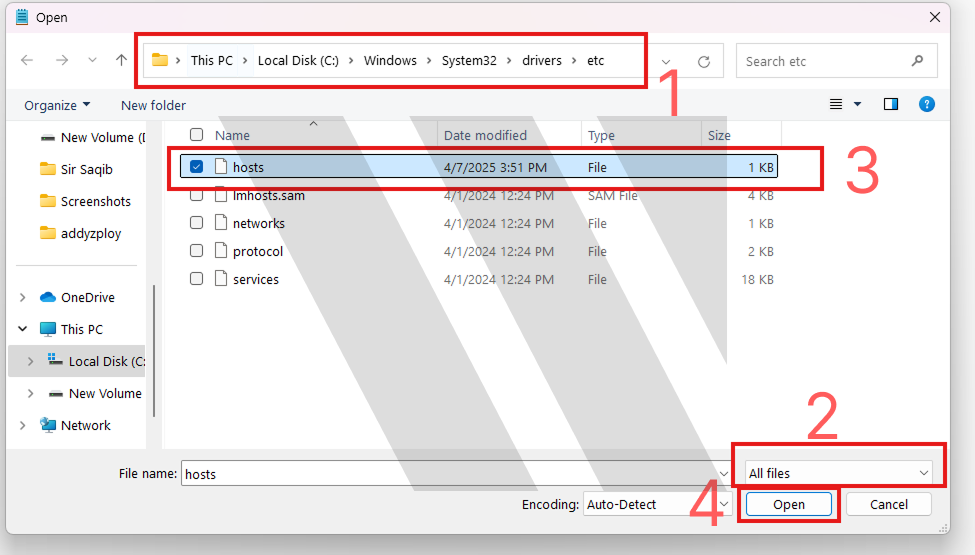Open the All files type dropdown
975x555 pixels.
click(x=839, y=473)
